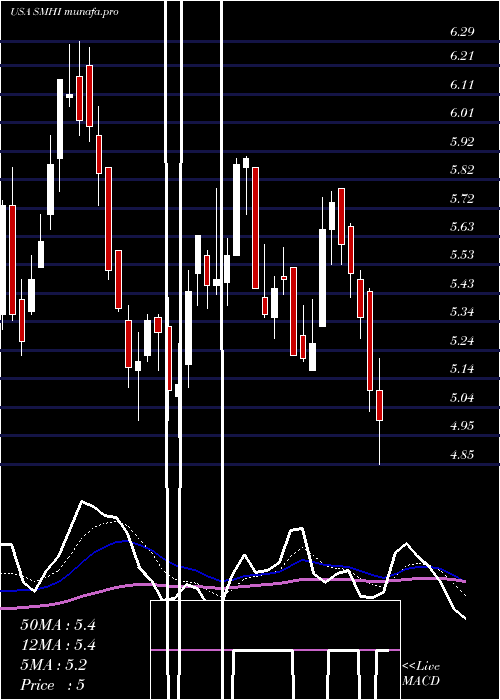Click the 5.63 price level label
This screenshot has width=500, height=700.
click(x=462, y=227)
